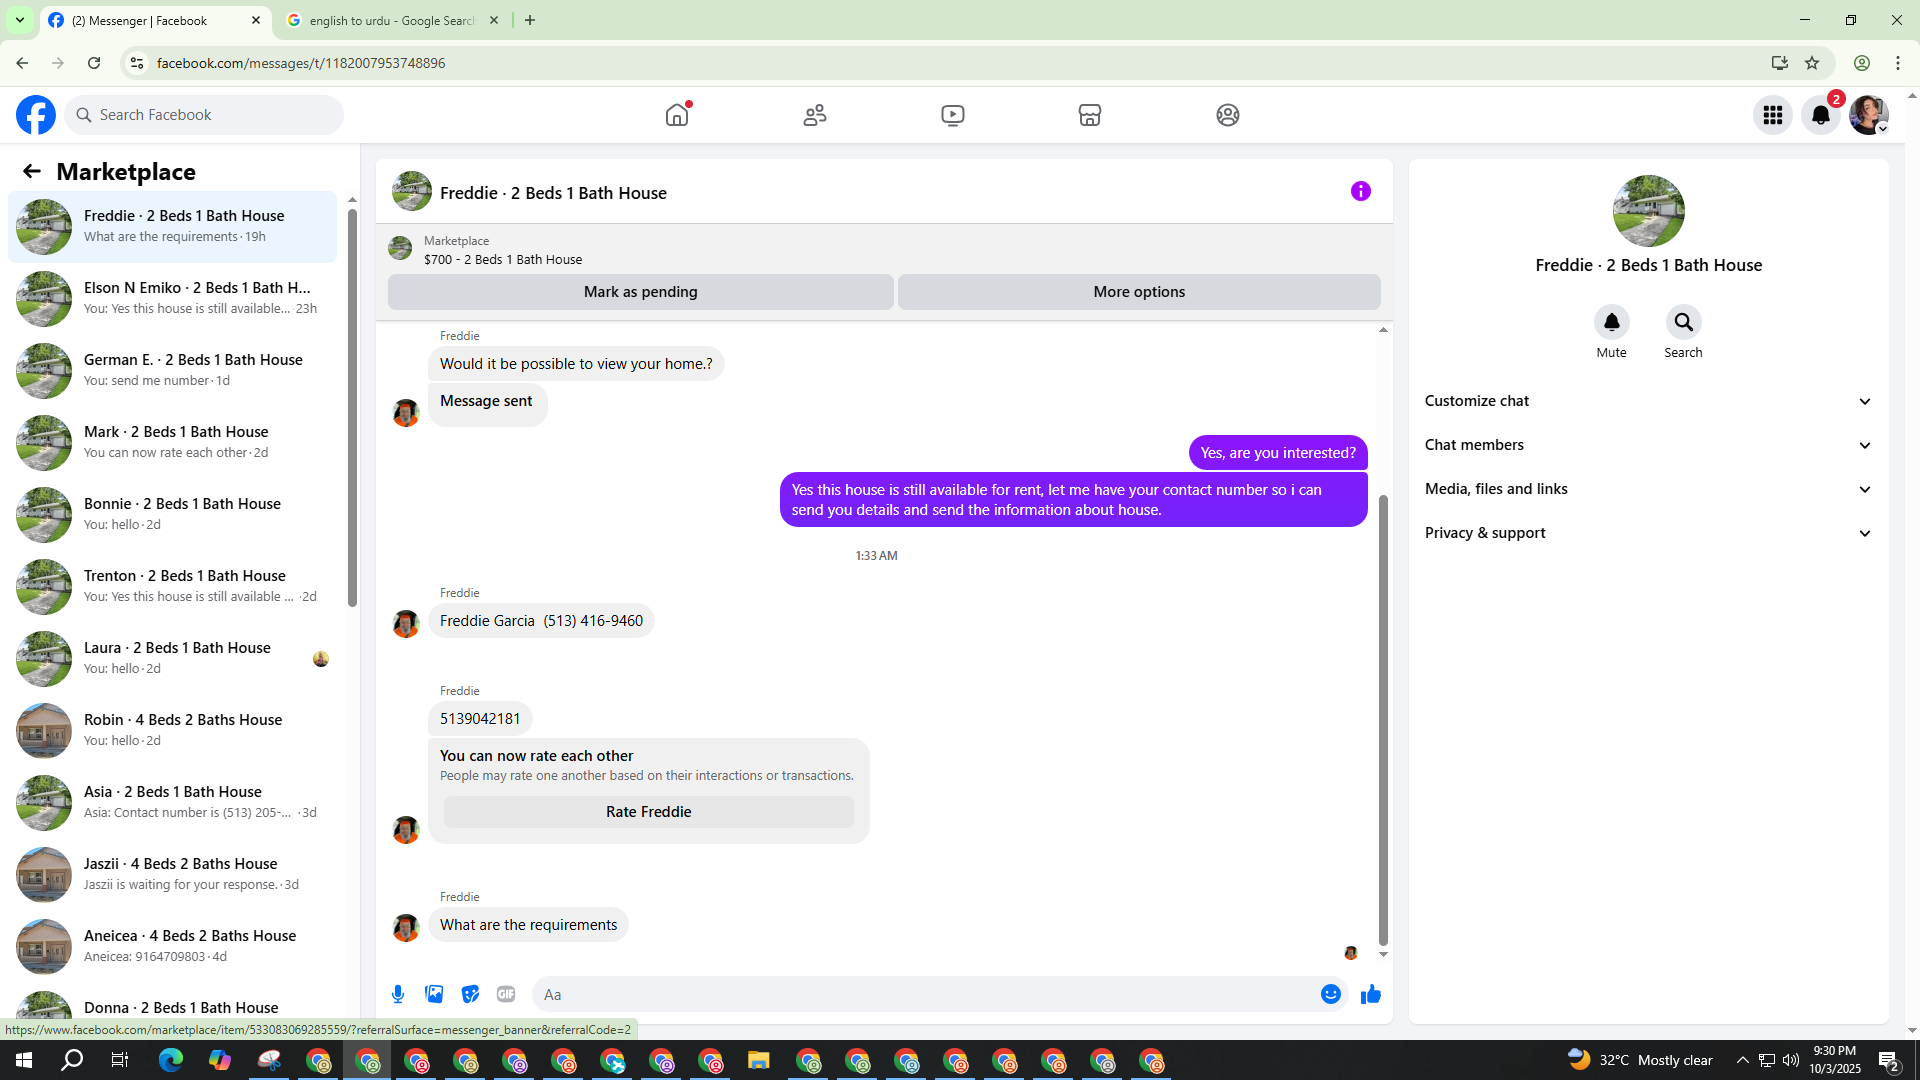Bookmark this tab with the star icon
Screen dimensions: 1920x1080
pos(1812,63)
